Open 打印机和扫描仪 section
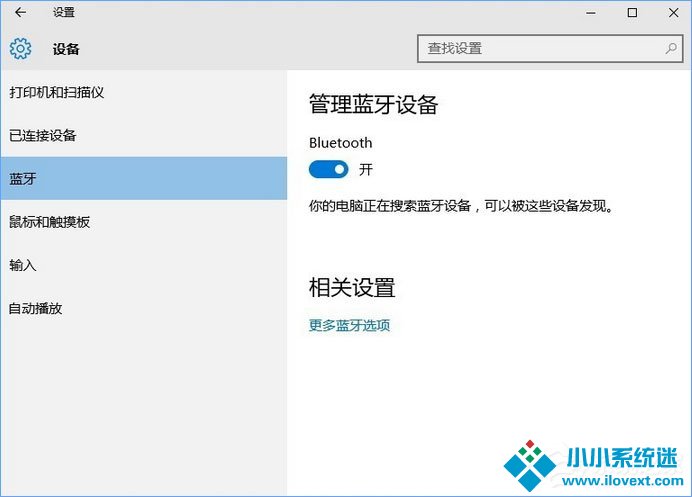 tap(144, 92)
